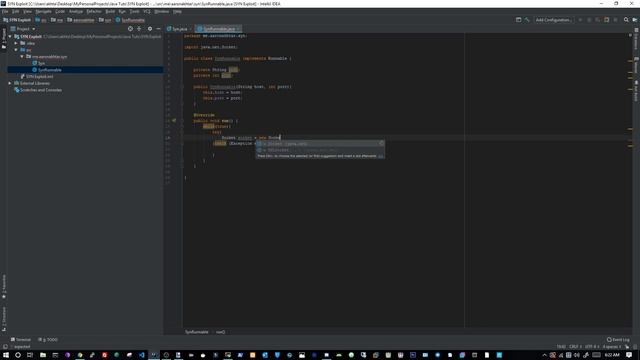This screenshot has height=360, width=640.
Task: Open the Build menu
Action: (110, 11)
